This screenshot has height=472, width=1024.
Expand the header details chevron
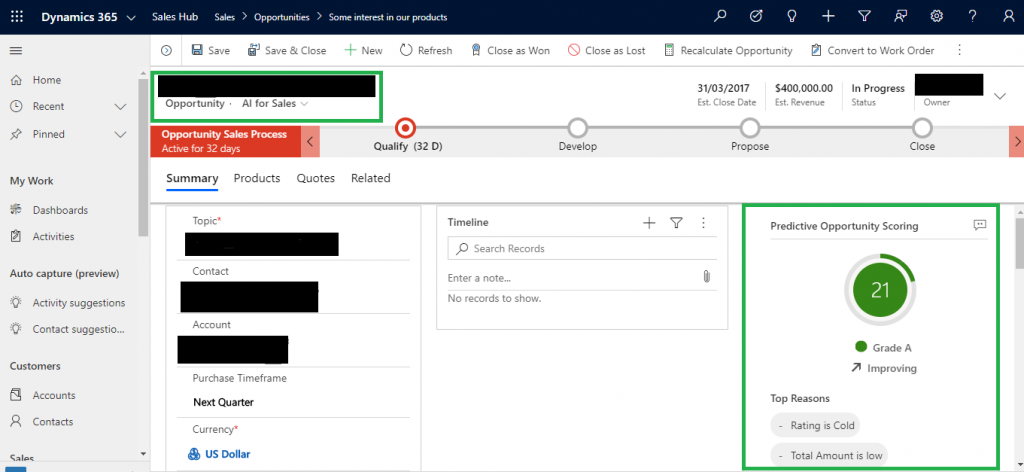click(1000, 96)
